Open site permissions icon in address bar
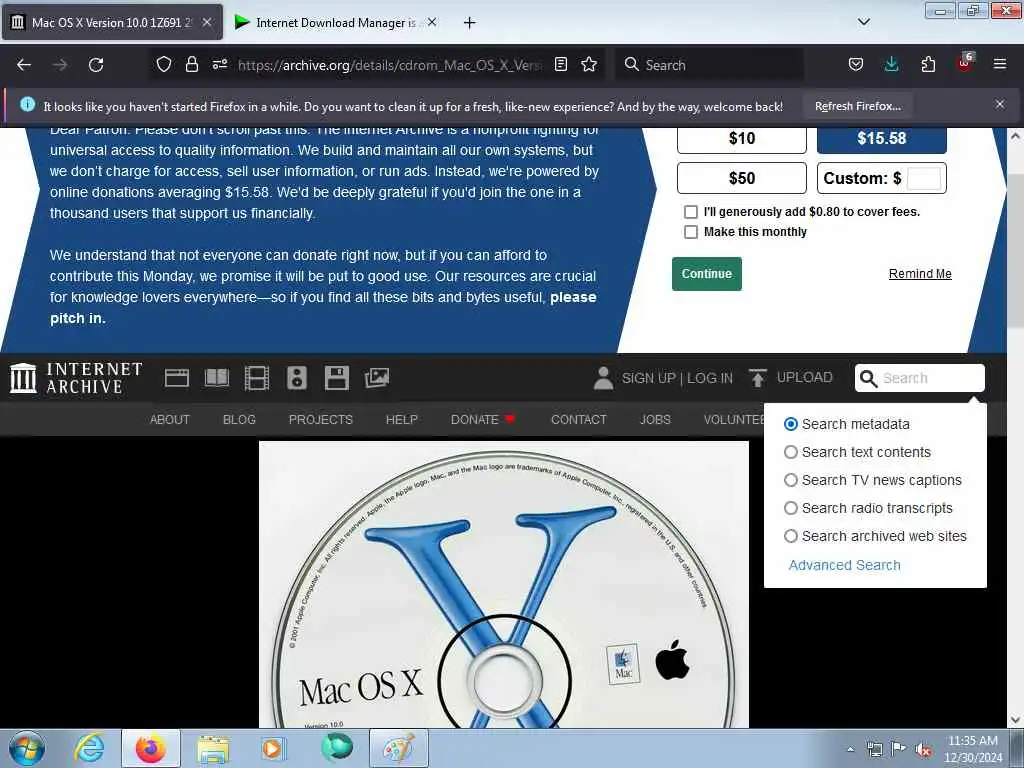 (220, 64)
